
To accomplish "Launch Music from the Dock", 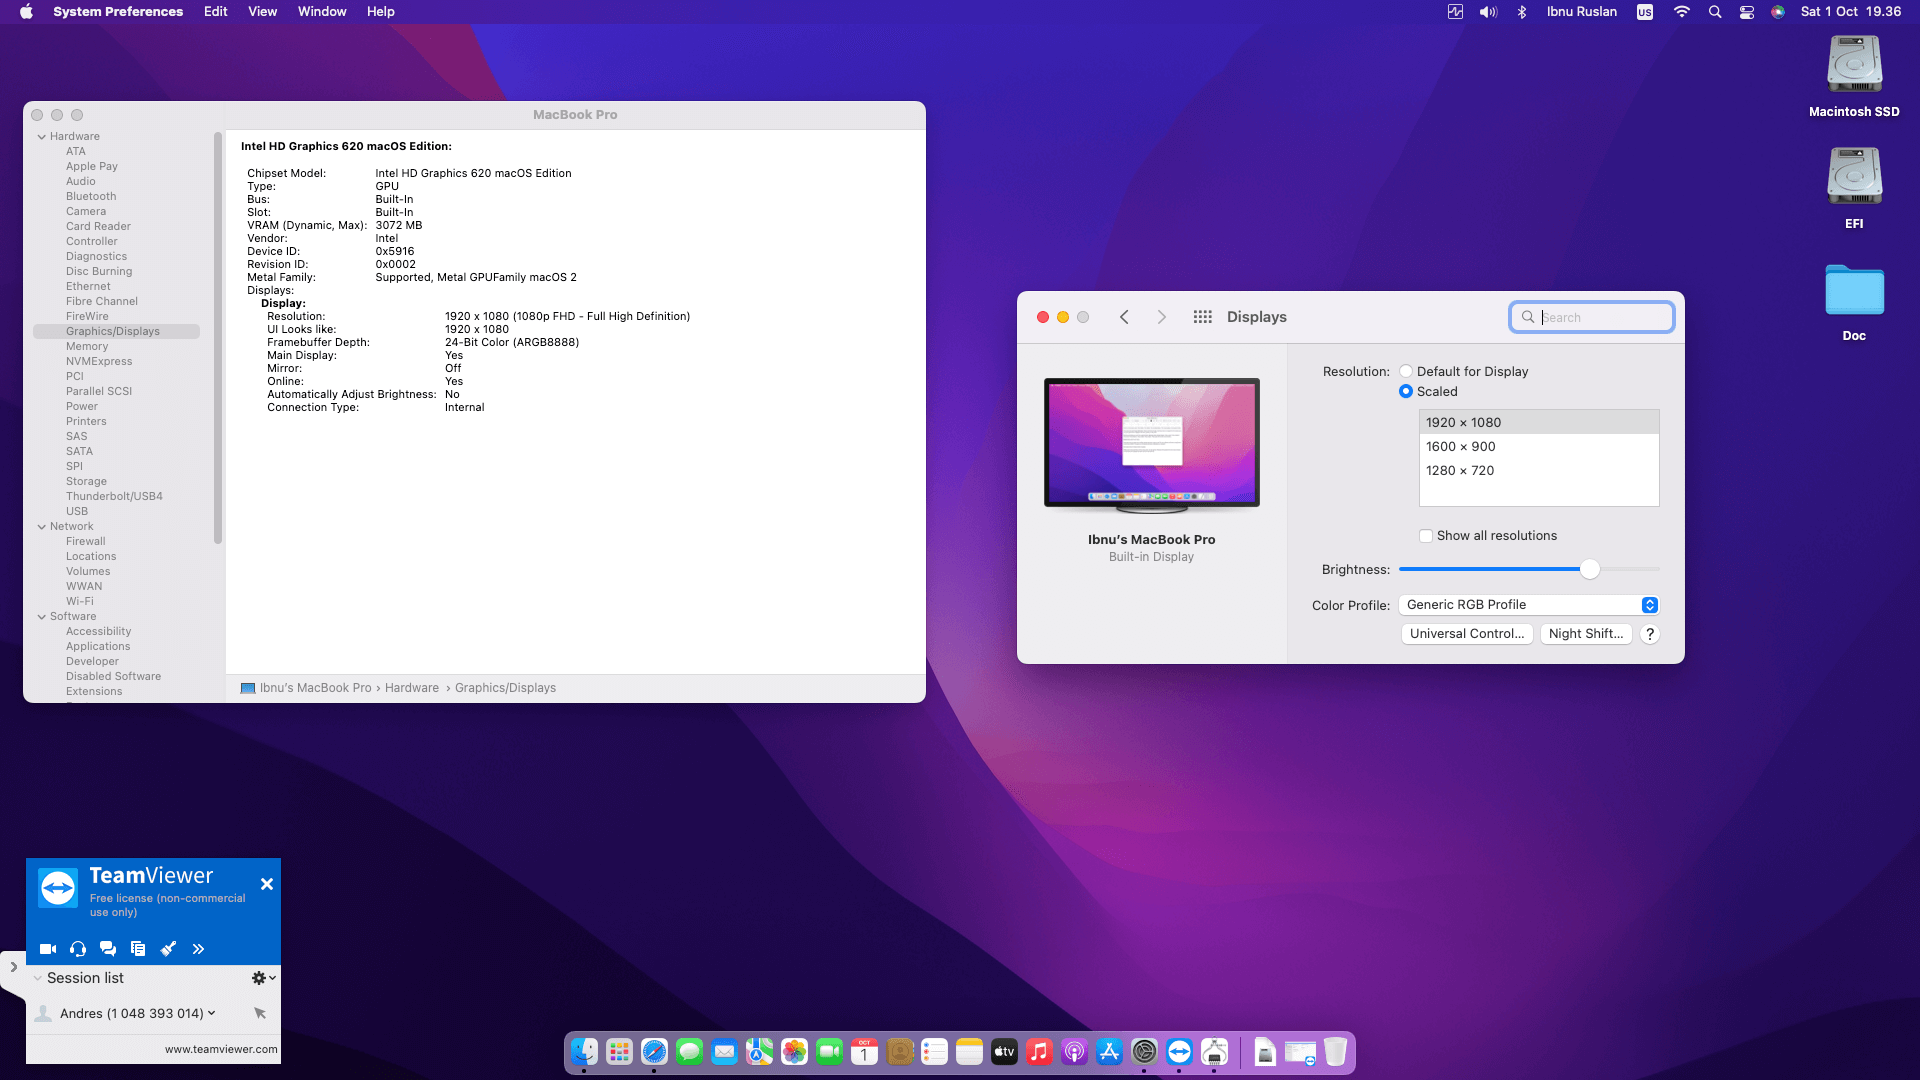I will [1039, 1052].
